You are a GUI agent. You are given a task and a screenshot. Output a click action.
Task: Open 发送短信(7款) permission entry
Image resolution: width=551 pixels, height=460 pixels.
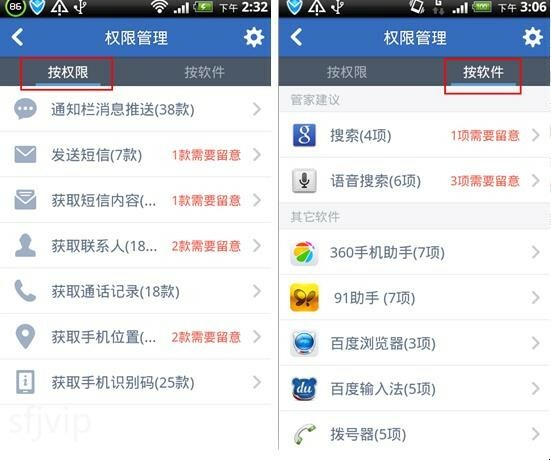(x=135, y=155)
